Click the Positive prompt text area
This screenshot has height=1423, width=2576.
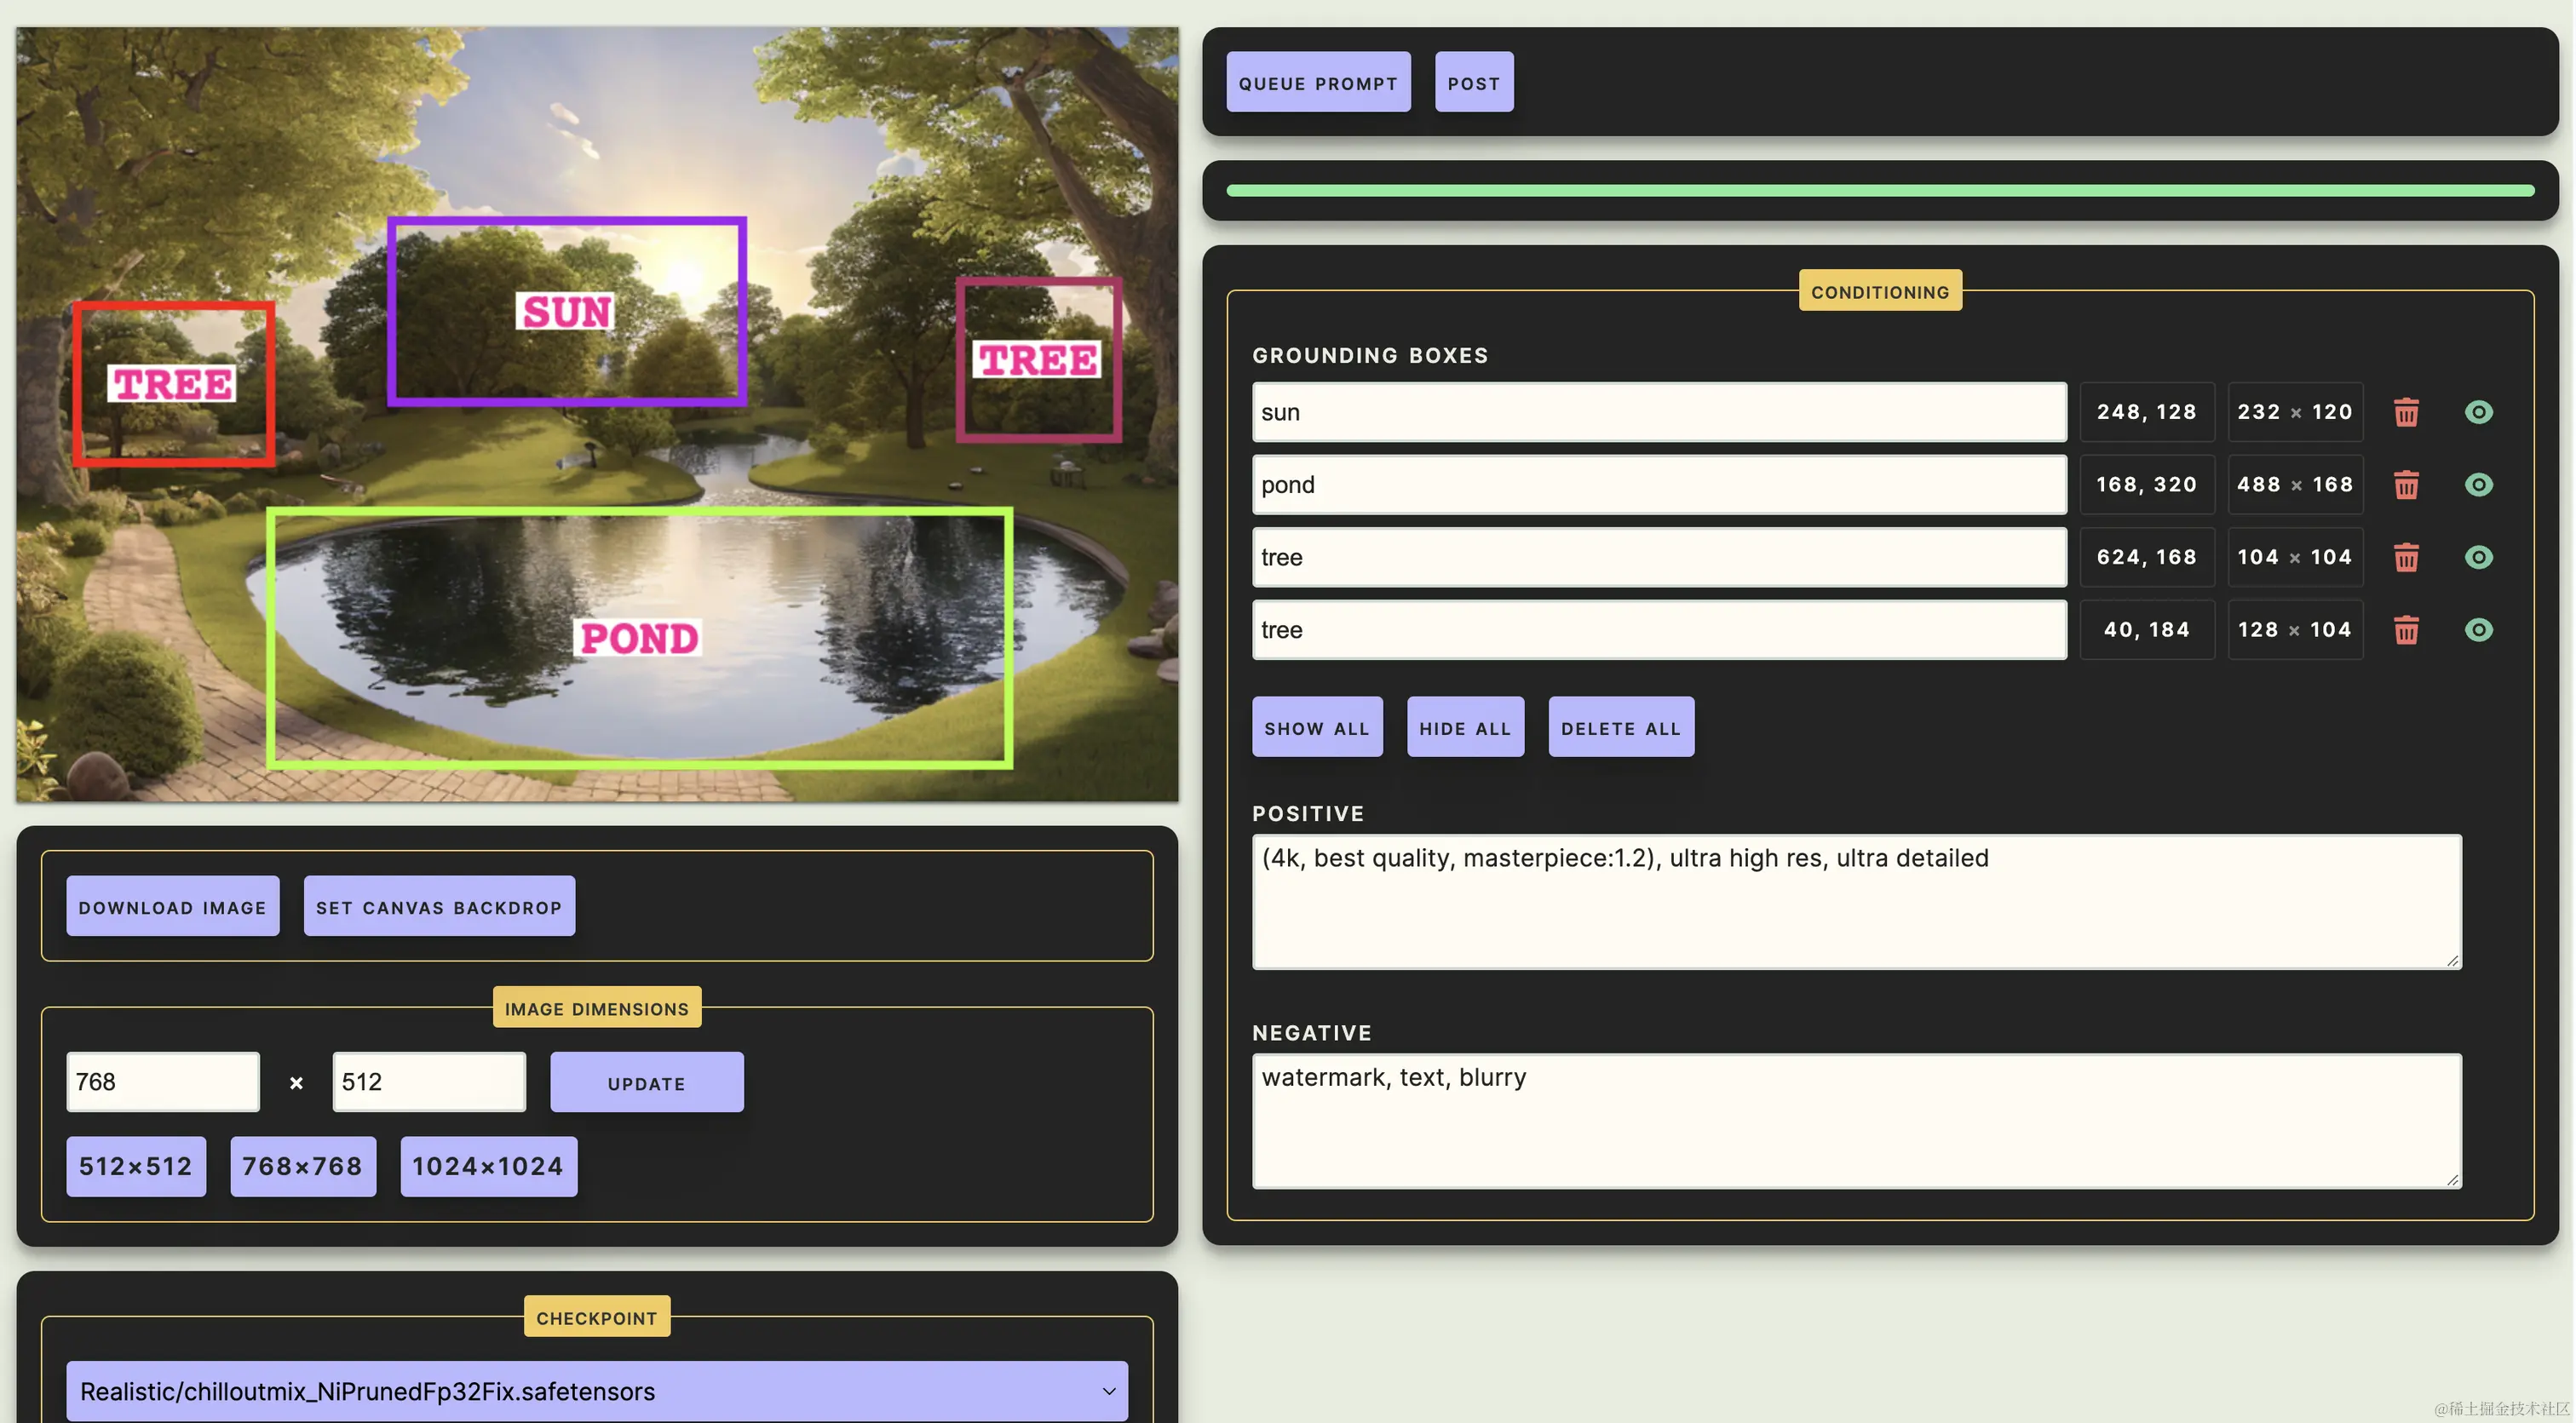click(1855, 902)
